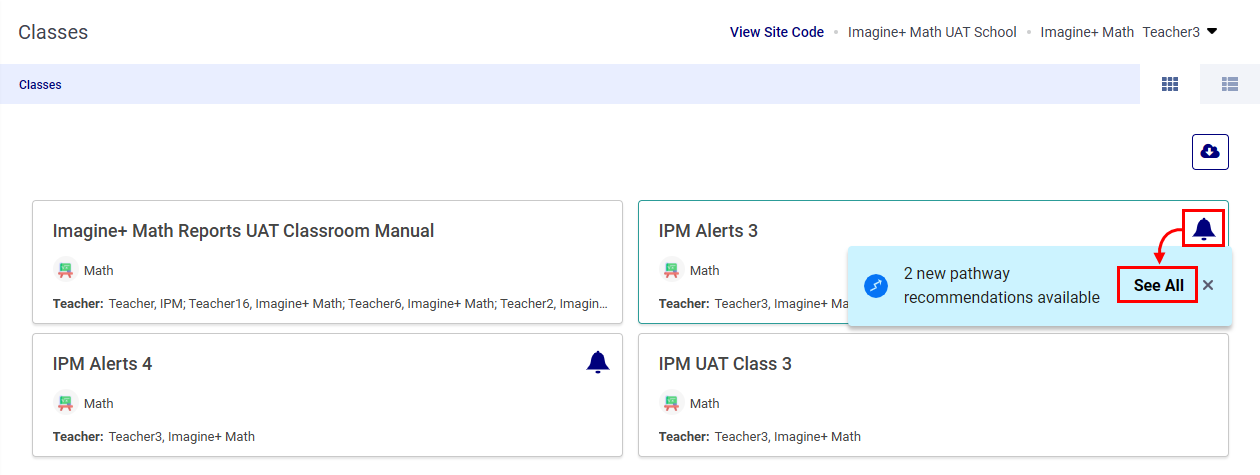This screenshot has height=475, width=1260.
Task: Open alerts bell on IPM Alerts 3
Action: 1204,229
